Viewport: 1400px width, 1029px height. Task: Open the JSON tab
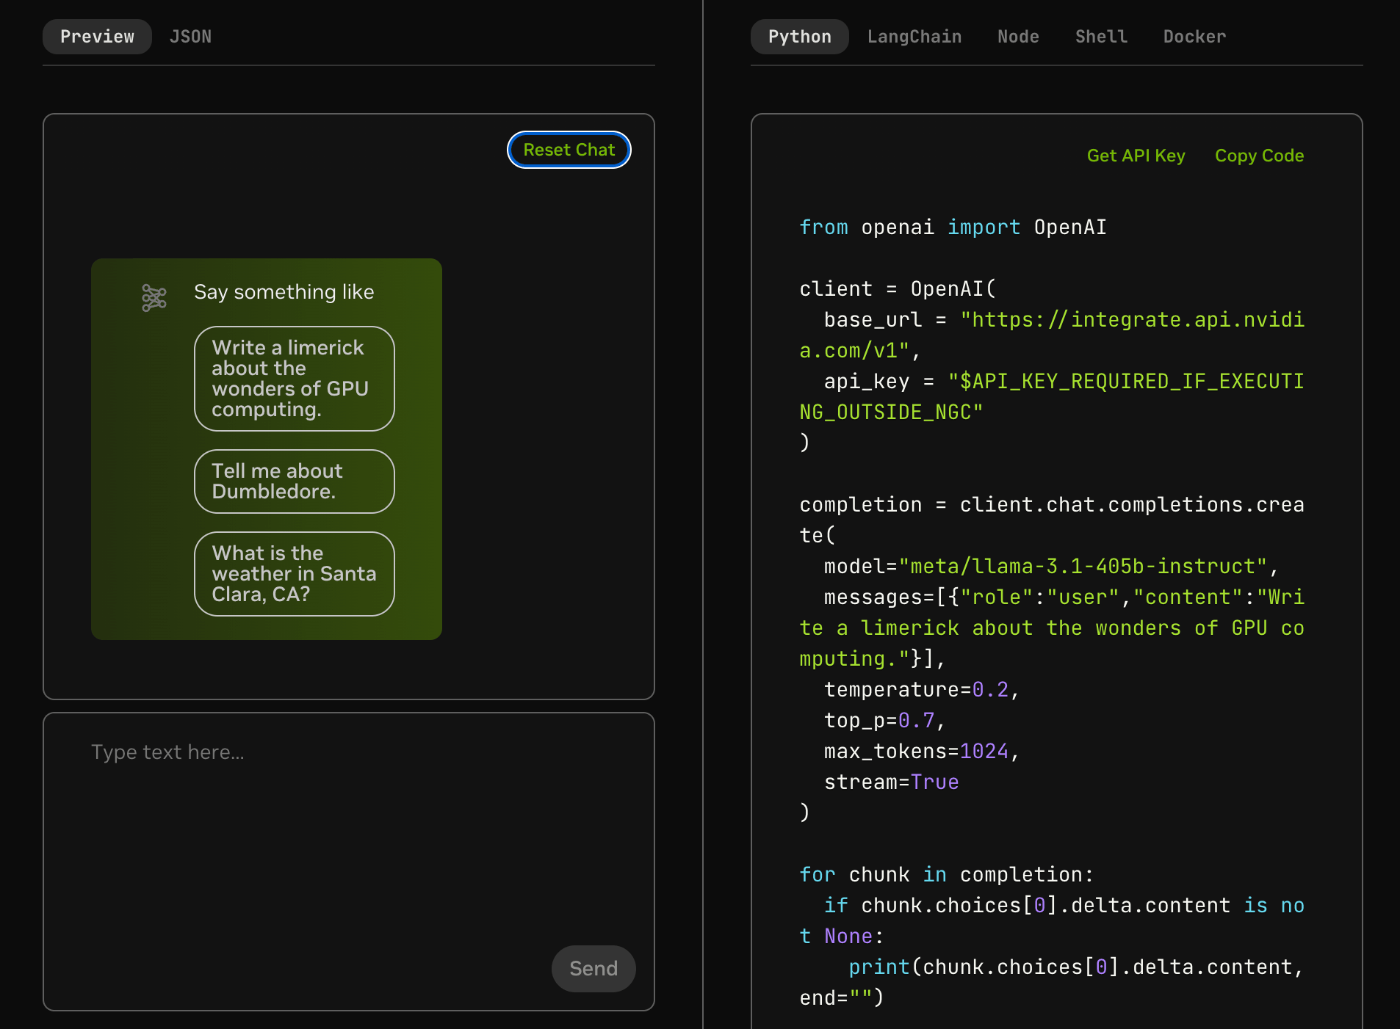[x=190, y=37]
